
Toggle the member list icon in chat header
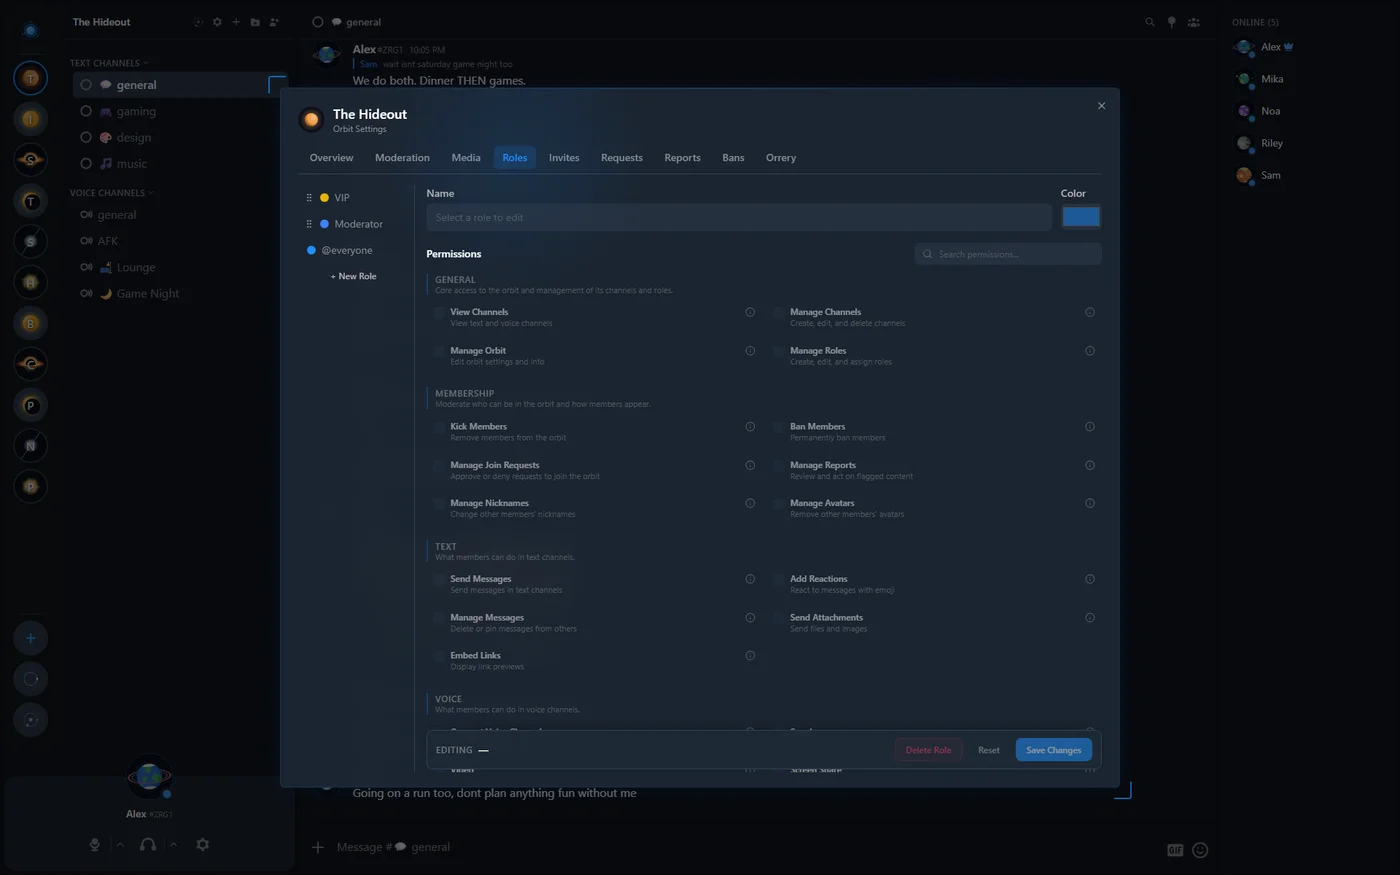coord(1194,22)
